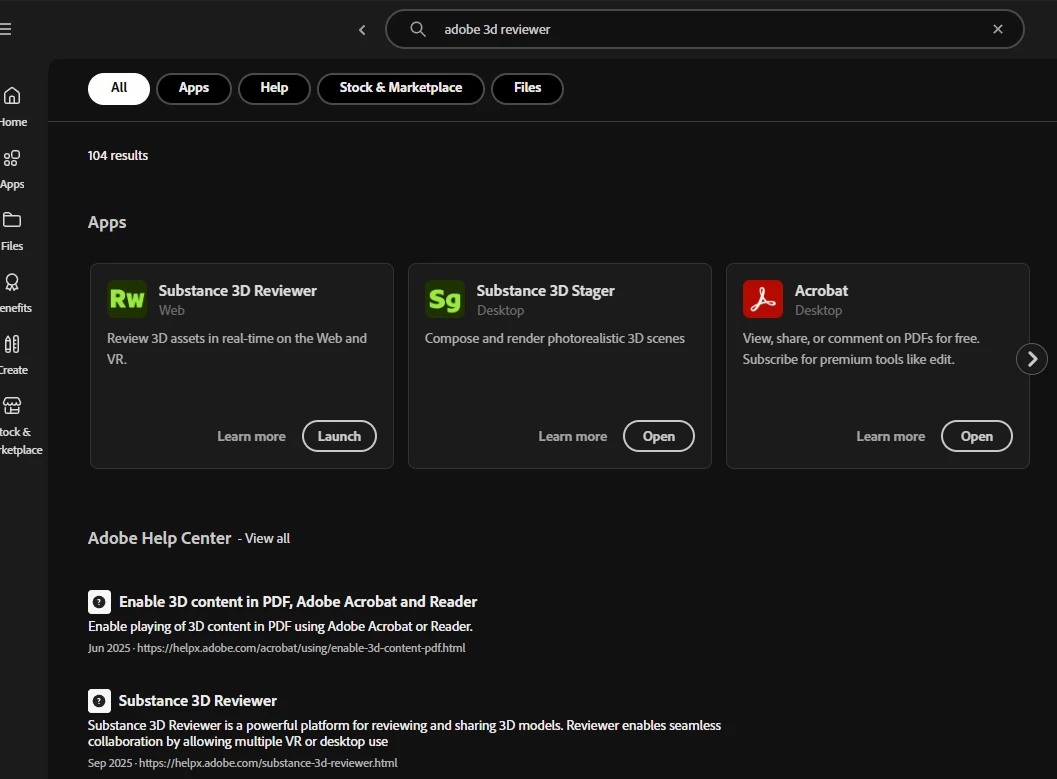The image size is (1057, 779).
Task: Select the Stock & Marketplace filter tab
Action: point(400,88)
